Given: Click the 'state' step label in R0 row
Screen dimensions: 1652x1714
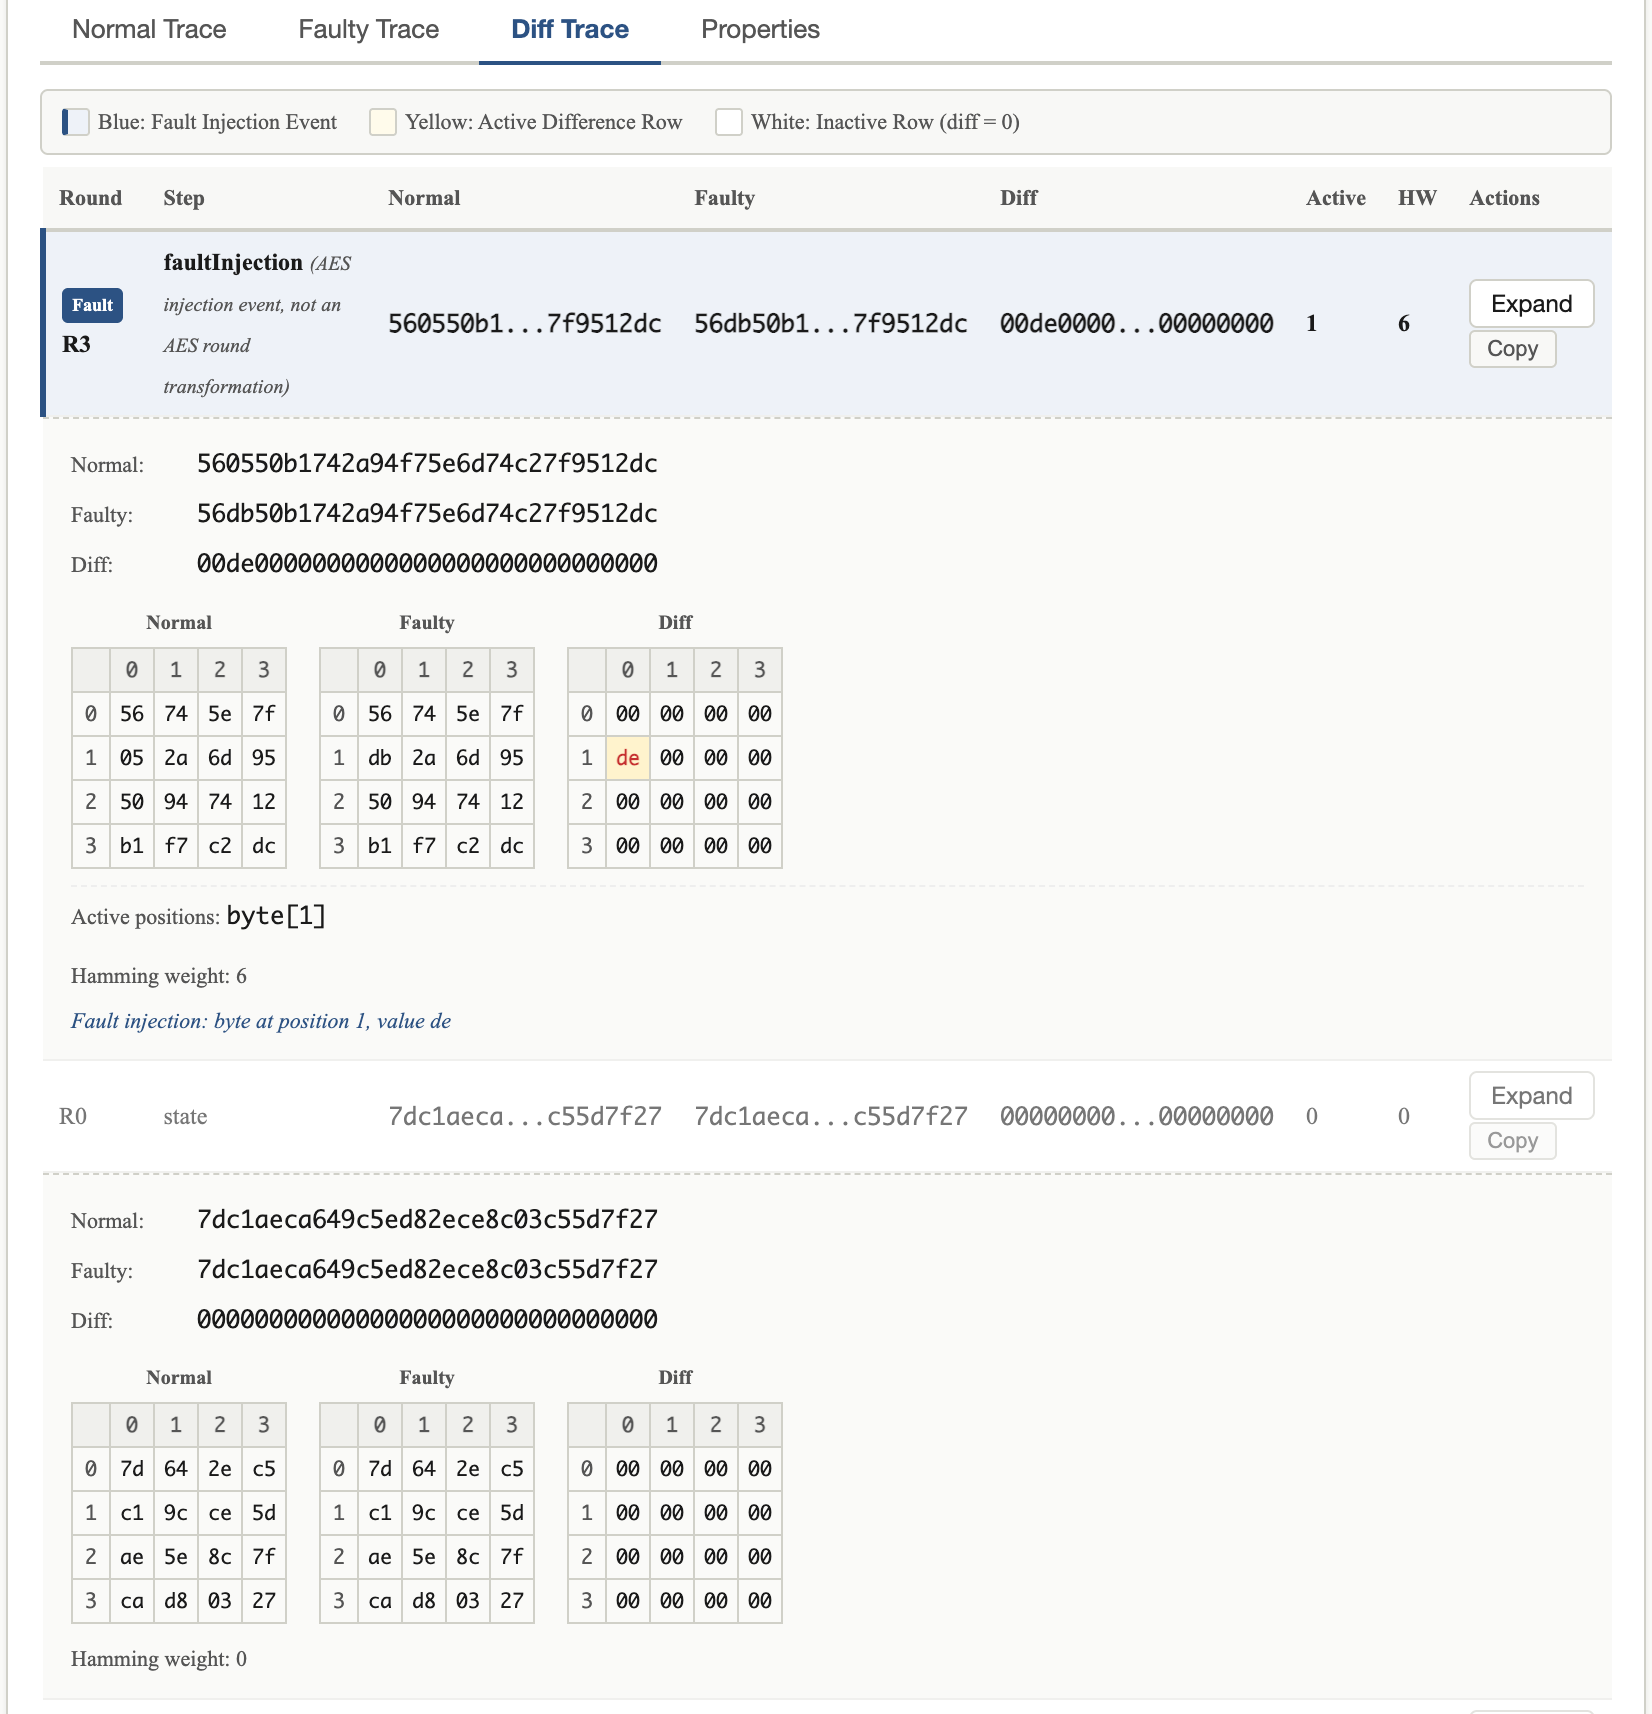Looking at the screenshot, I should tap(185, 1116).
